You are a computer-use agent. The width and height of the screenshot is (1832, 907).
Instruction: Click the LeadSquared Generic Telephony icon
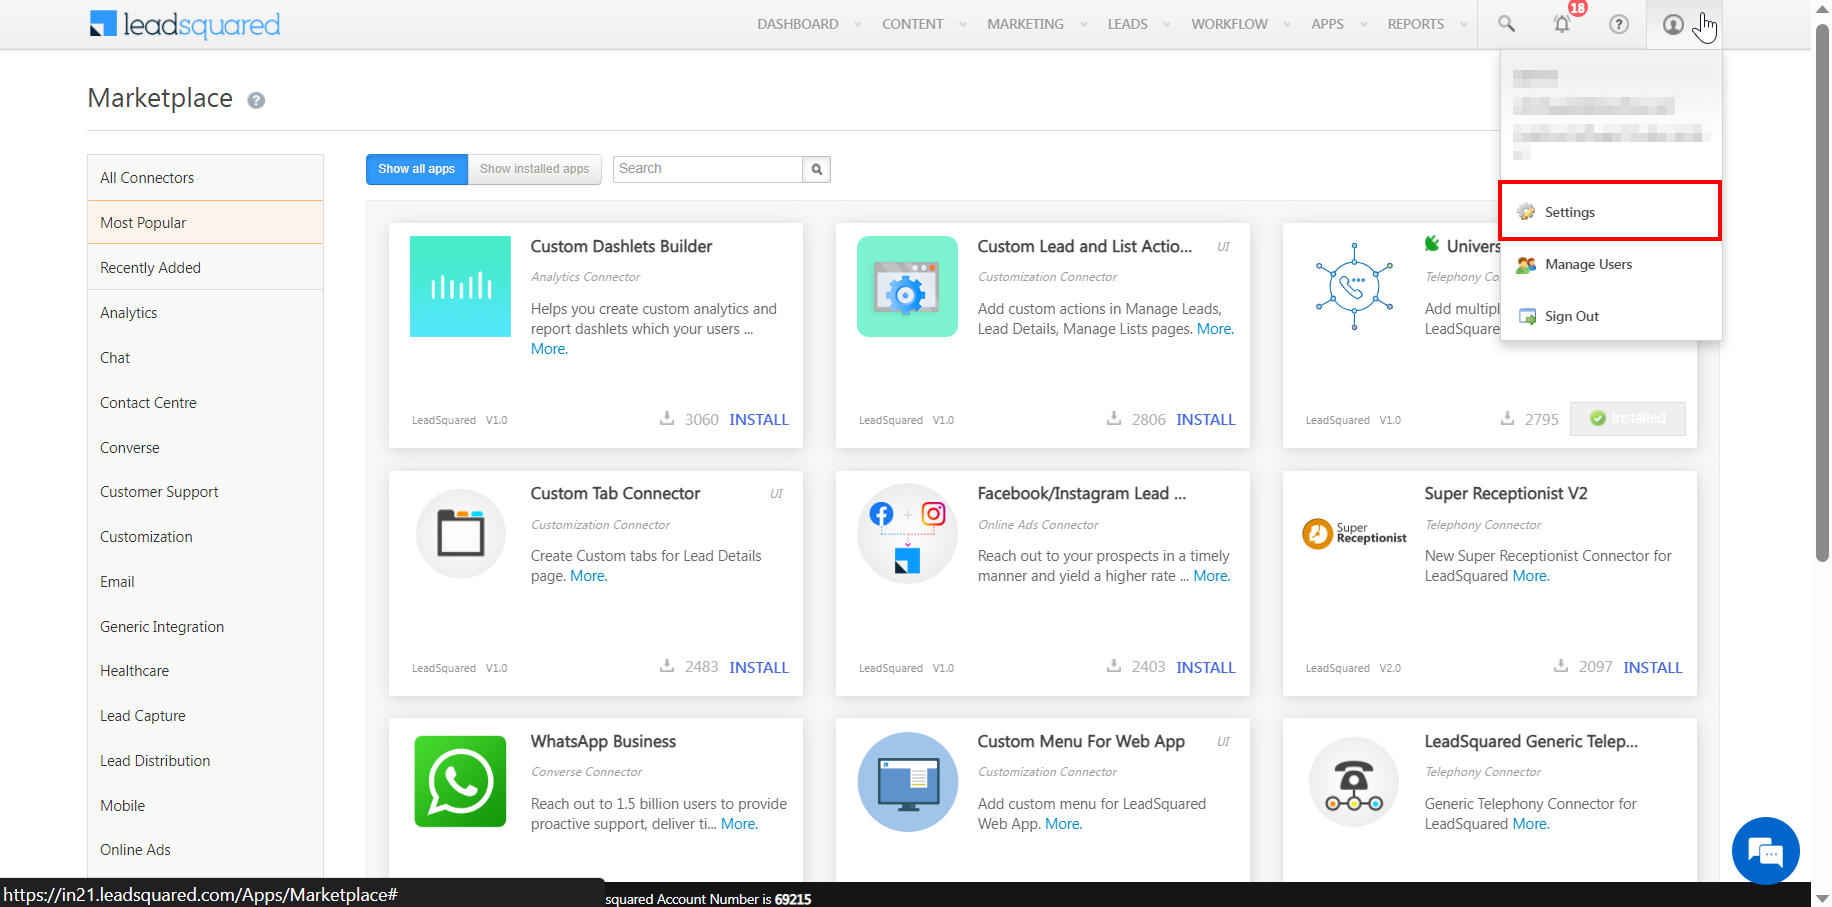pos(1354,781)
